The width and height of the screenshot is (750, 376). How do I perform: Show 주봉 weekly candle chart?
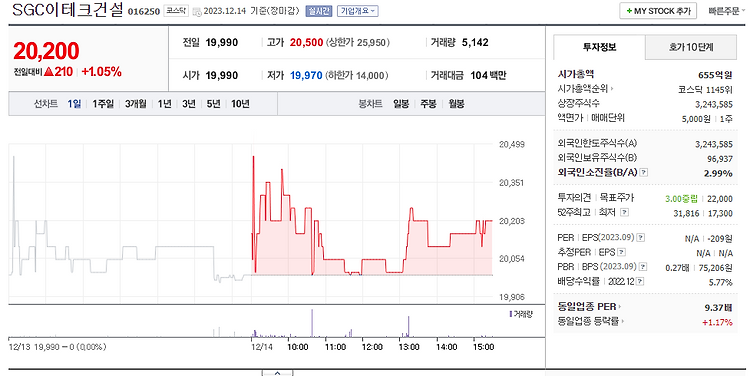[x=428, y=104]
